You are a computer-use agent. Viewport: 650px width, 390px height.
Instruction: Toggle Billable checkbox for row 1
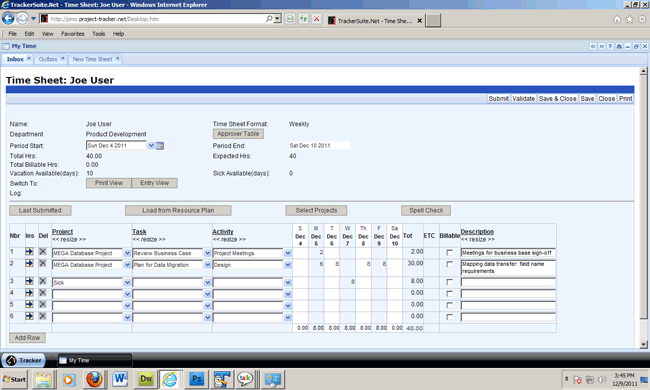click(449, 252)
